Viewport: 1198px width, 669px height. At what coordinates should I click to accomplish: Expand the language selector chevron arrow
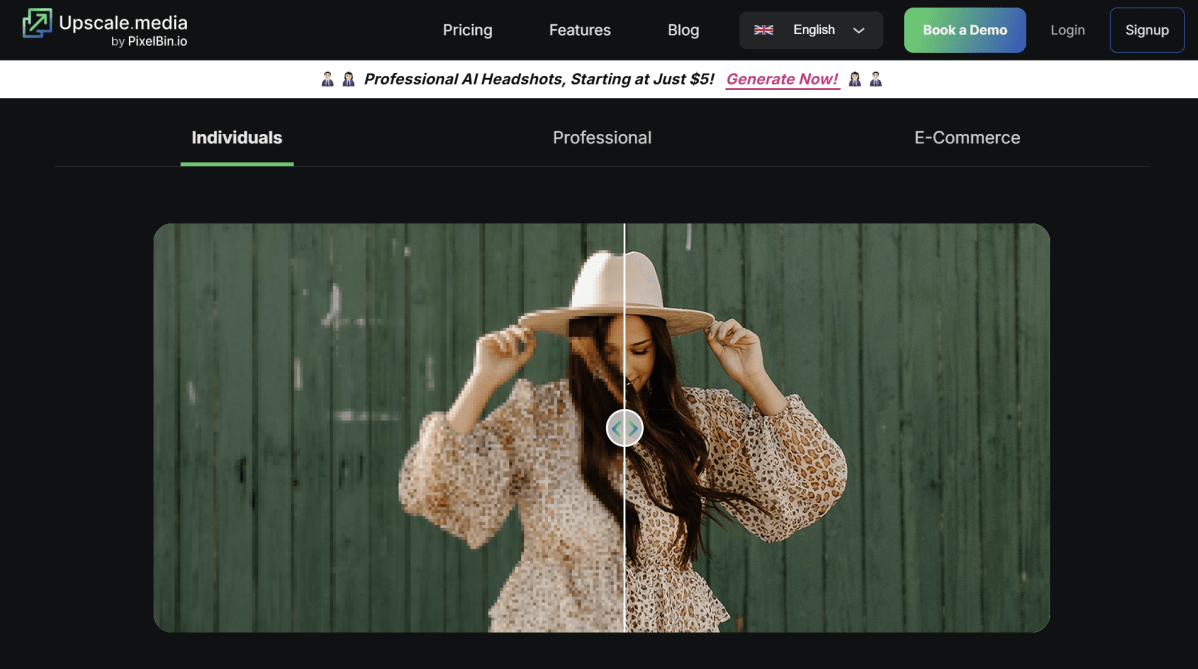(858, 31)
